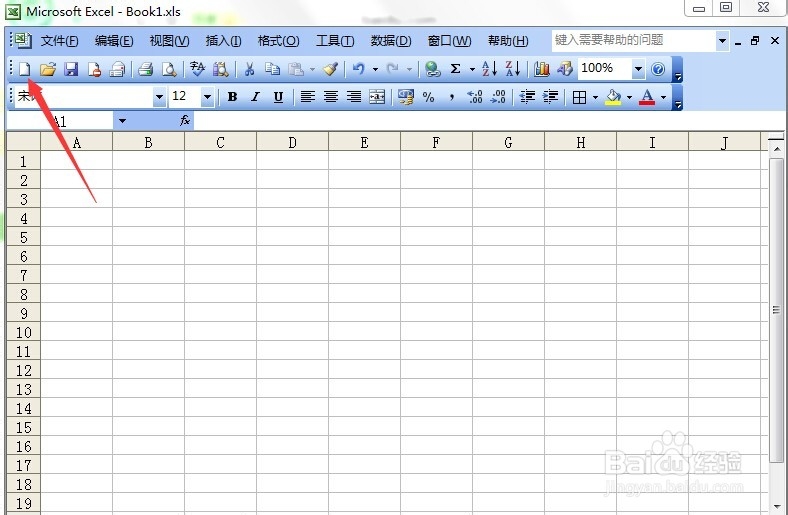Viewport: 788px width, 515px height.
Task: Save the workbook with floppy icon
Action: pos(71,69)
